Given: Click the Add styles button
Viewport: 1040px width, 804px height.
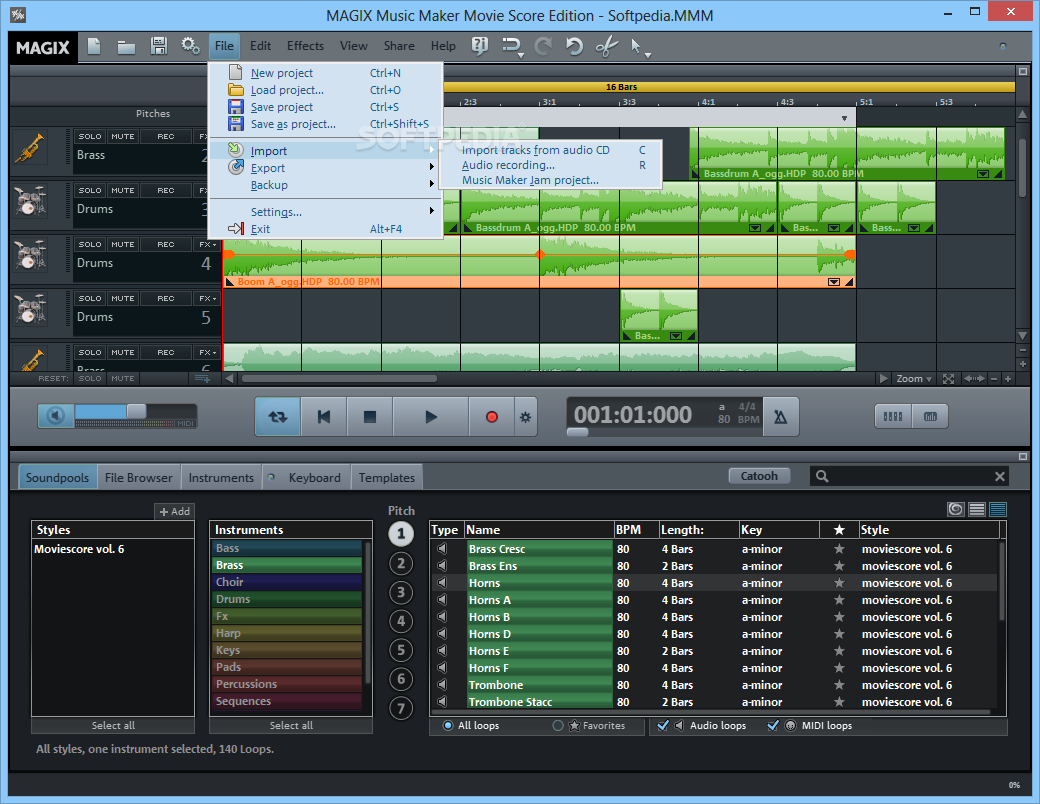Looking at the screenshot, I should click(174, 511).
